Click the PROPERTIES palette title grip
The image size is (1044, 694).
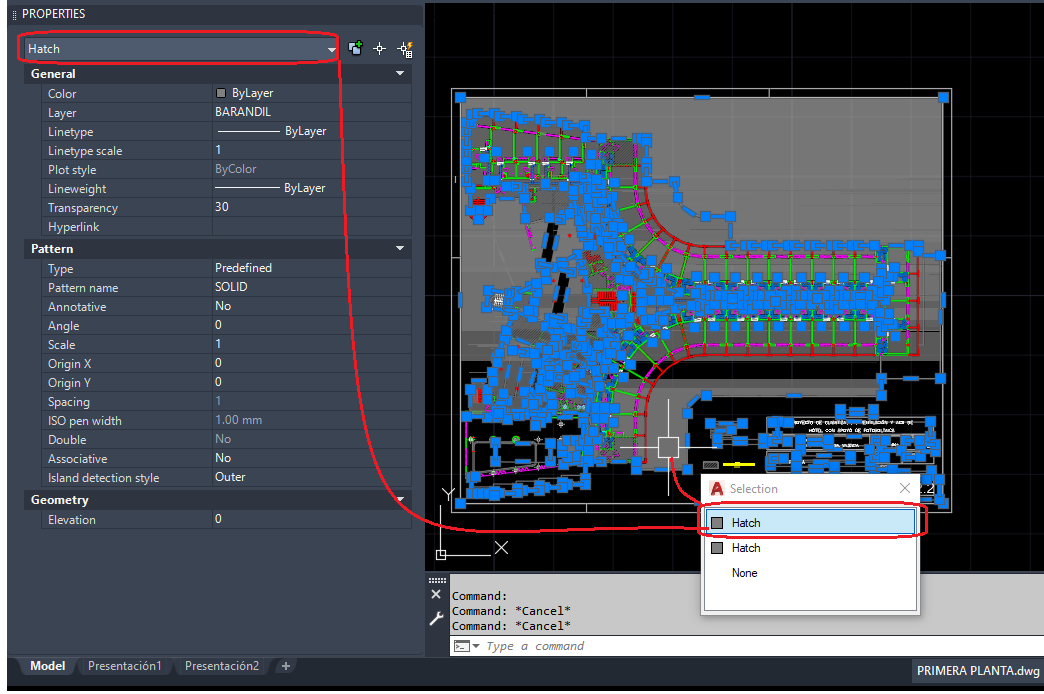click(x=15, y=14)
